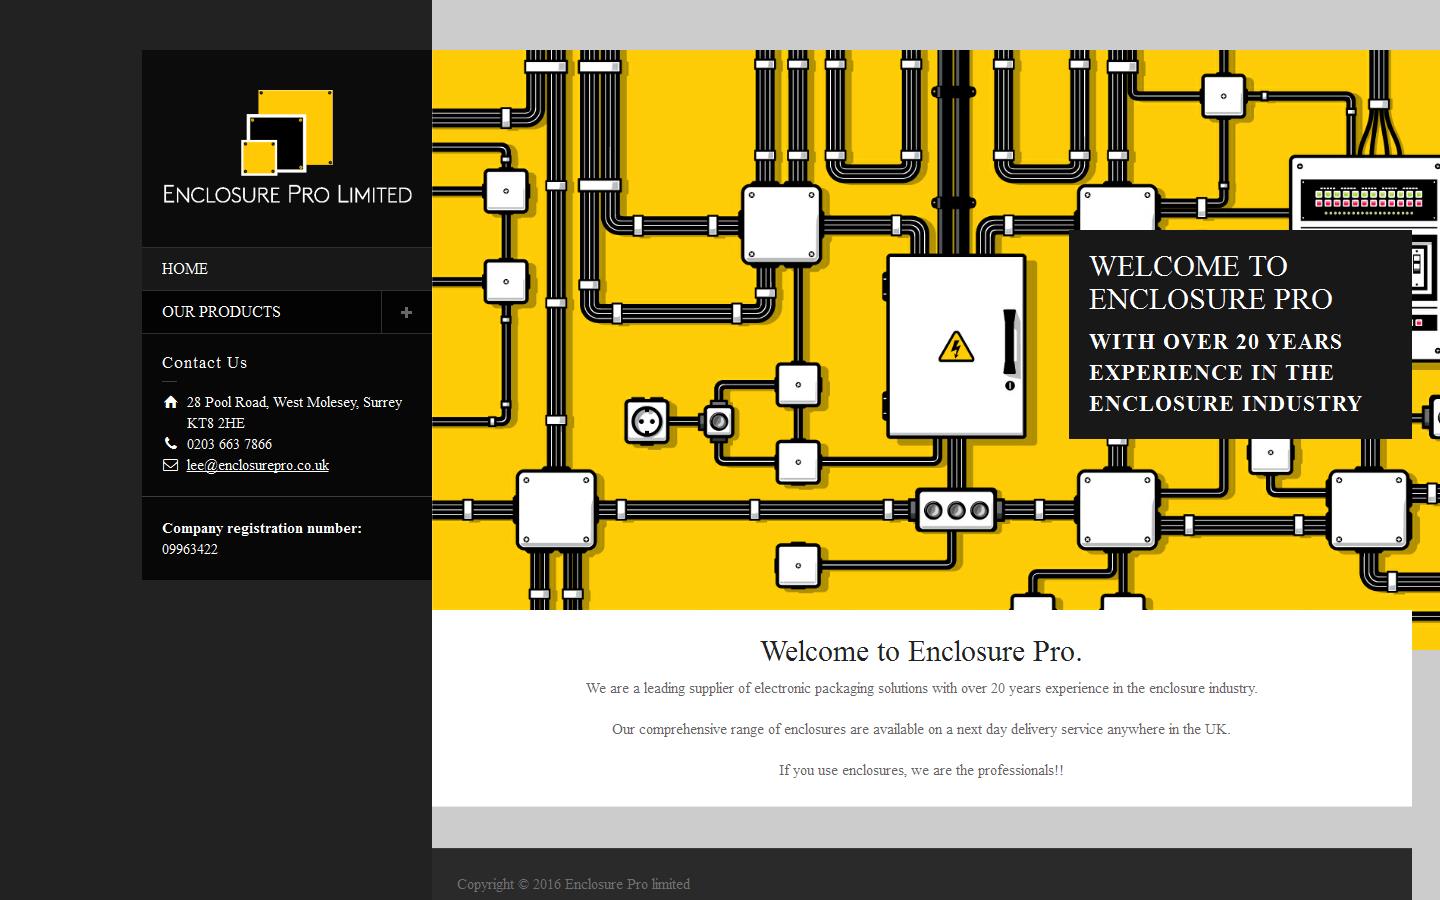
Task: Click the company registration number 09963422
Action: pos(190,549)
